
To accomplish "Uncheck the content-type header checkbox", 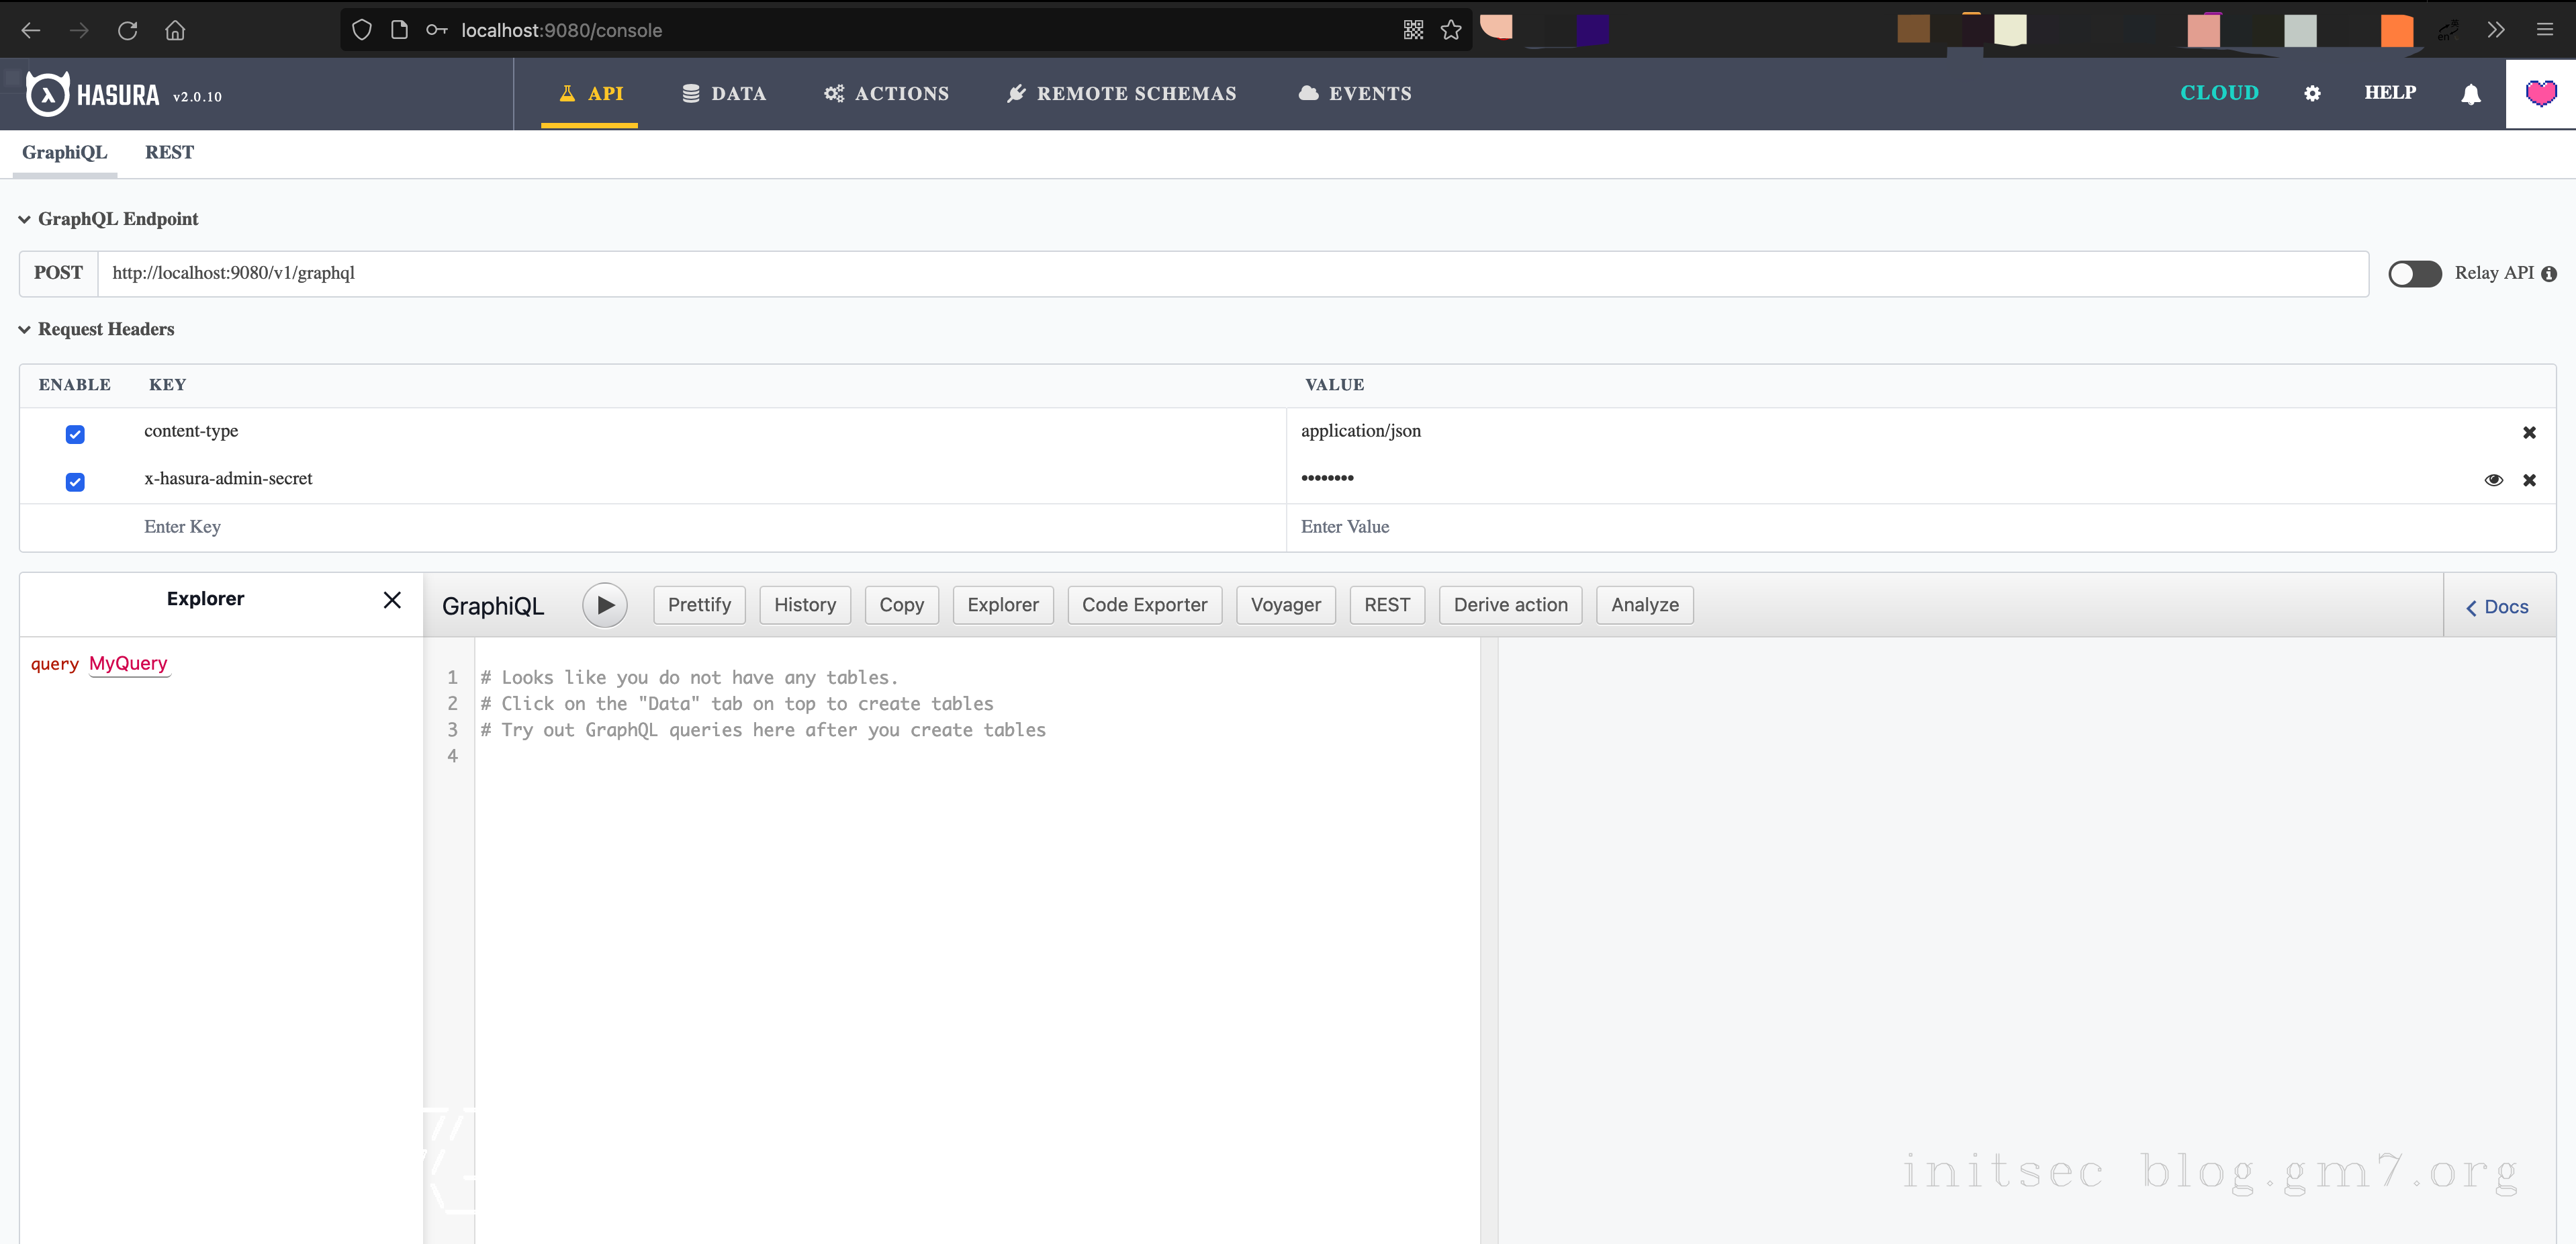I will pyautogui.click(x=75, y=434).
